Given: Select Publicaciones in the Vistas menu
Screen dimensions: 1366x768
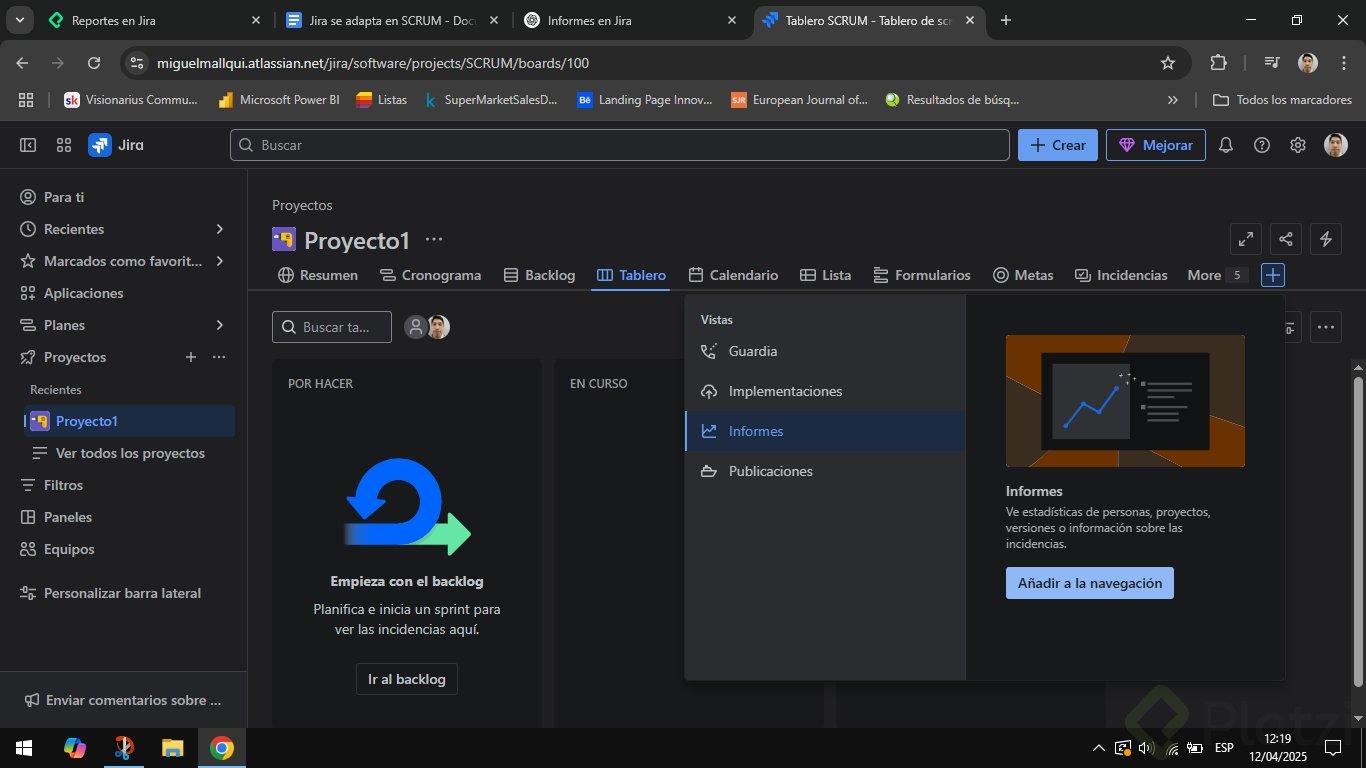Looking at the screenshot, I should pos(770,471).
